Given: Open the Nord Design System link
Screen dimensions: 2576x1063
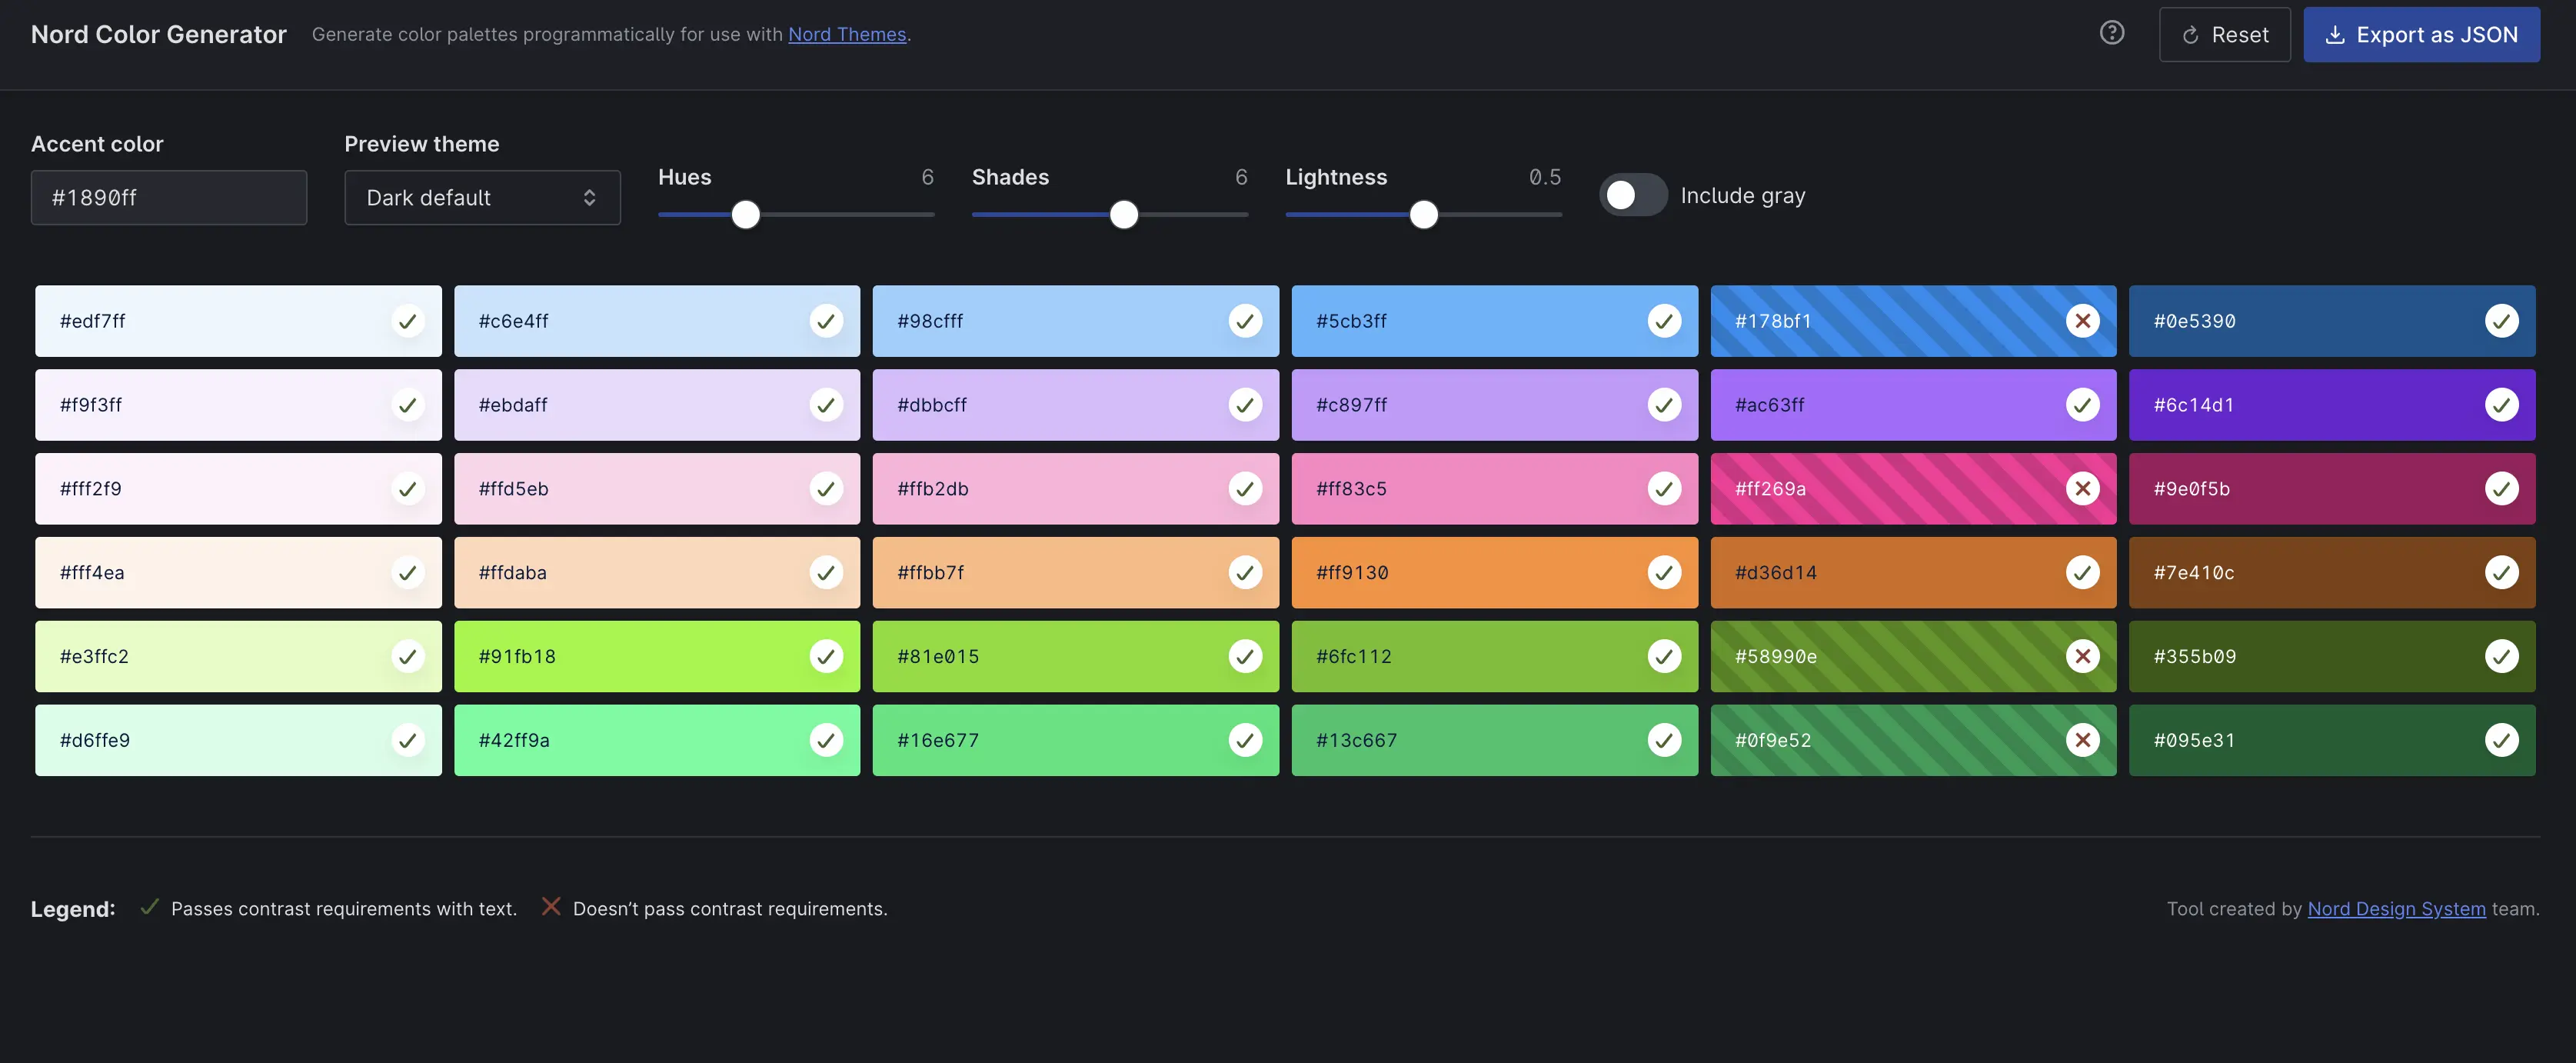Looking at the screenshot, I should [x=2396, y=908].
